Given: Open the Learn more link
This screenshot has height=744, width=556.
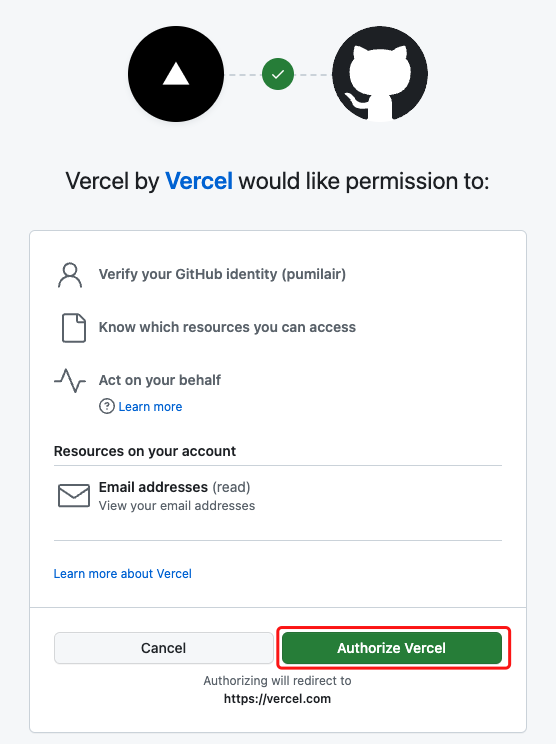Looking at the screenshot, I should pos(150,407).
